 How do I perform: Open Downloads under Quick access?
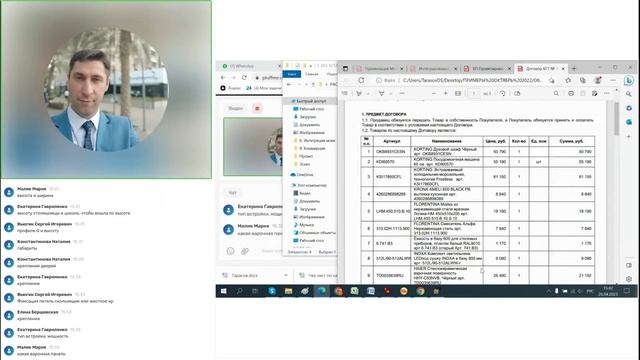[x=307, y=117]
